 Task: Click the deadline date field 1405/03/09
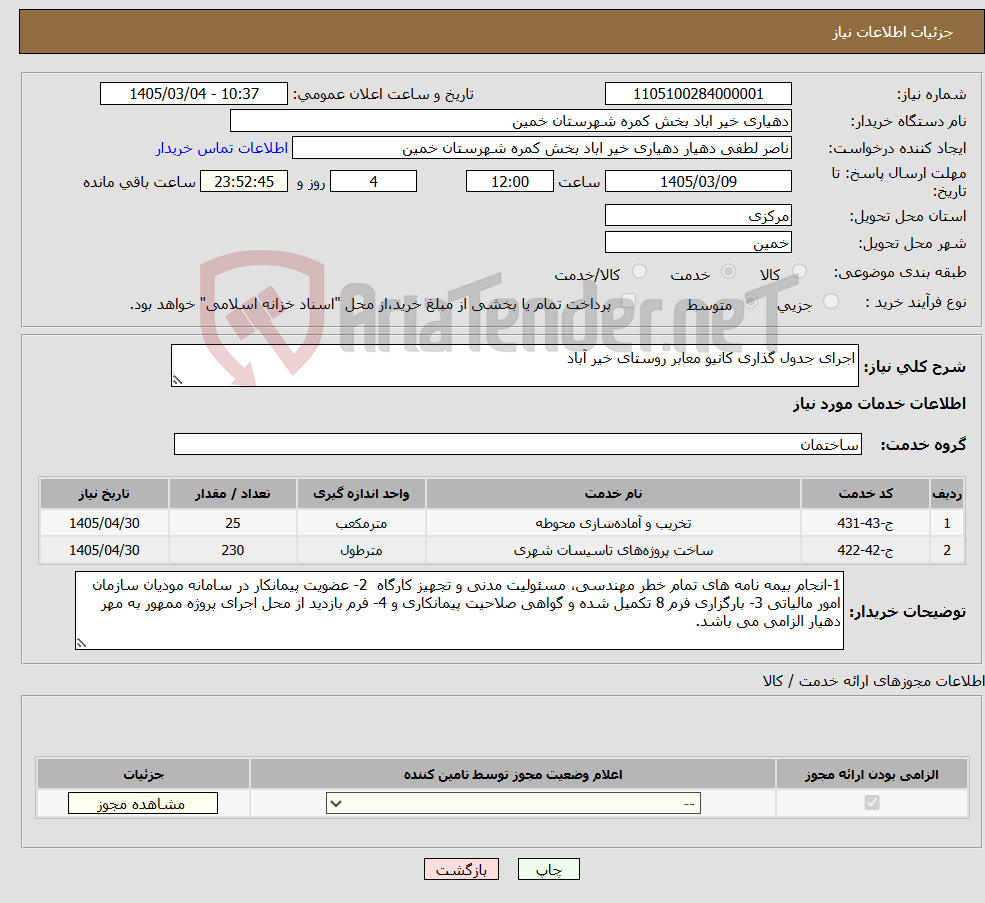coord(698,182)
